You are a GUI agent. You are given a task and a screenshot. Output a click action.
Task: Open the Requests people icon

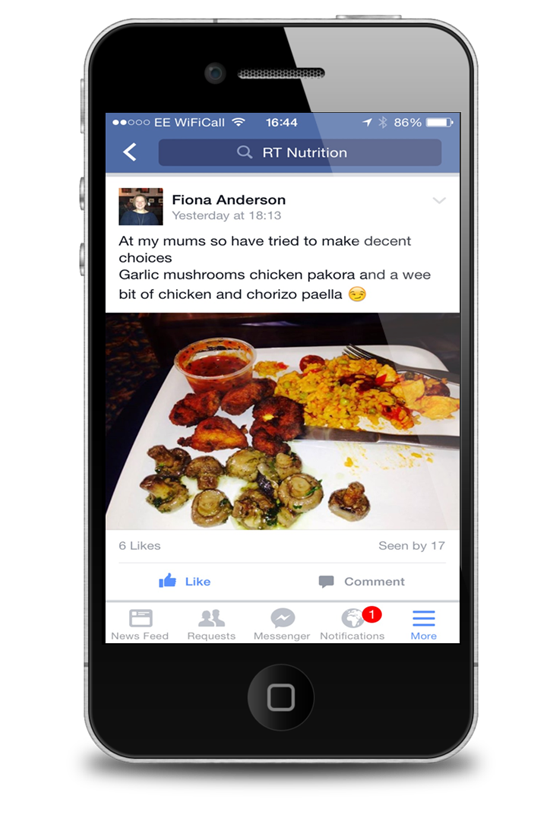tap(212, 618)
